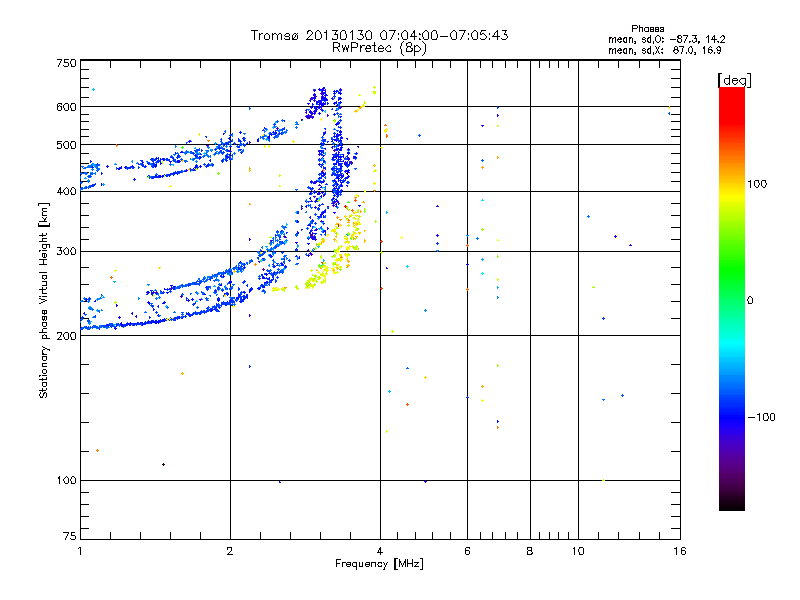Pick the red top of the colorbar
Screen dimensions: 800x600
point(732,99)
